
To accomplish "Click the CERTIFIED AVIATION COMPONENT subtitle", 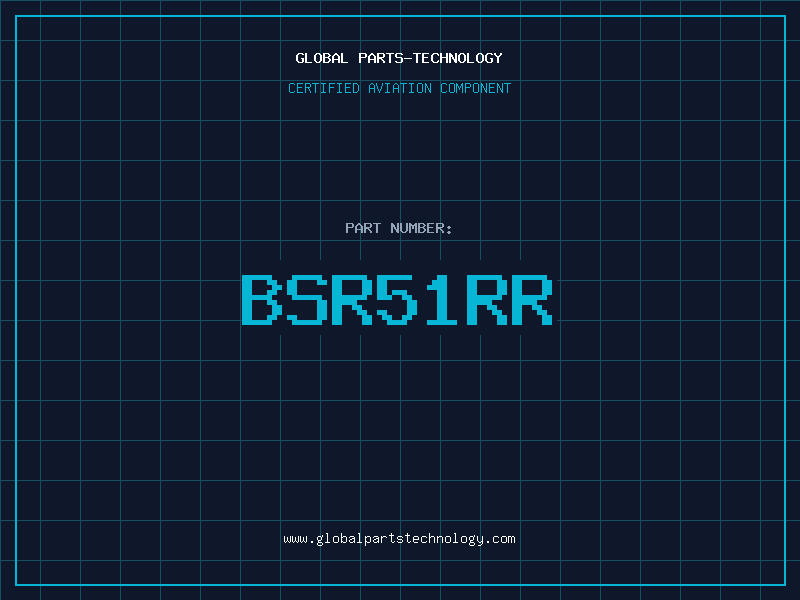I will [399, 88].
